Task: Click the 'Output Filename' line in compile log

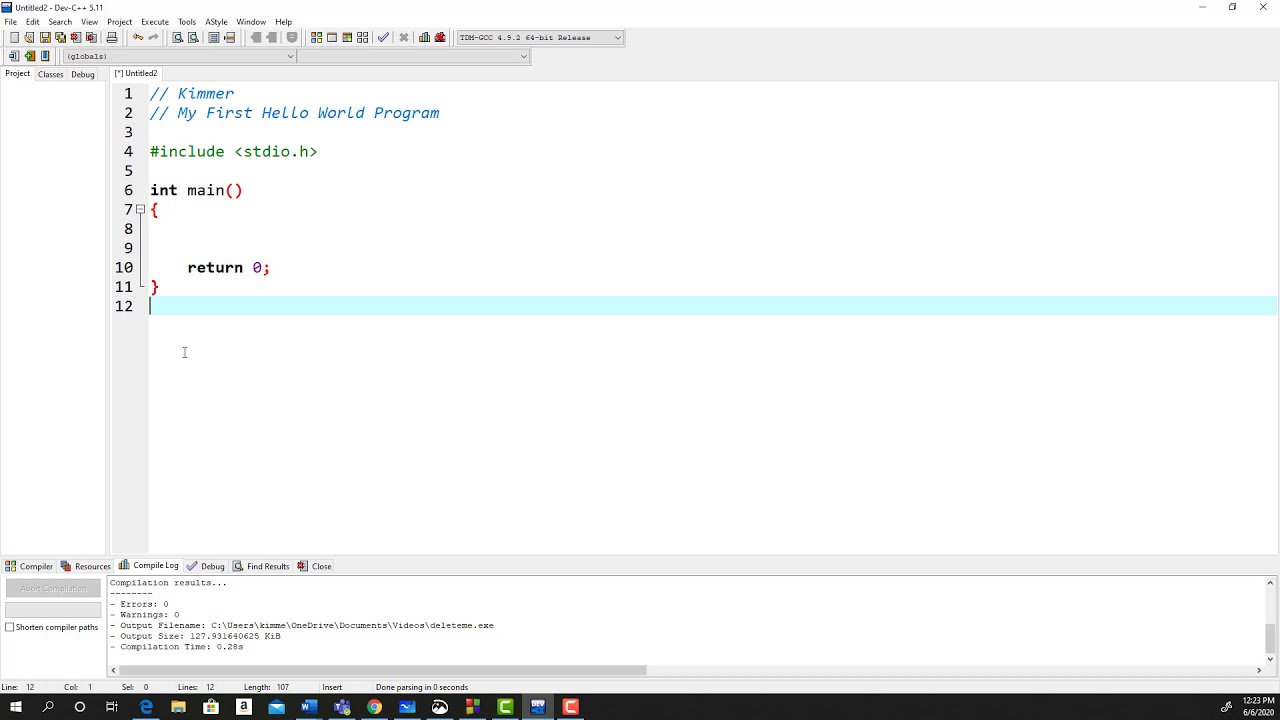Action: click(x=301, y=625)
